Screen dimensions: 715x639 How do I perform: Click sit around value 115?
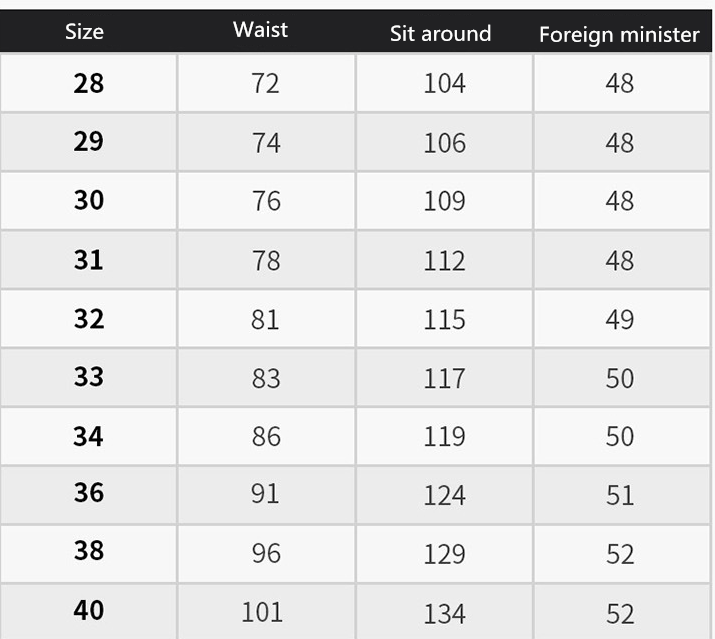(444, 319)
